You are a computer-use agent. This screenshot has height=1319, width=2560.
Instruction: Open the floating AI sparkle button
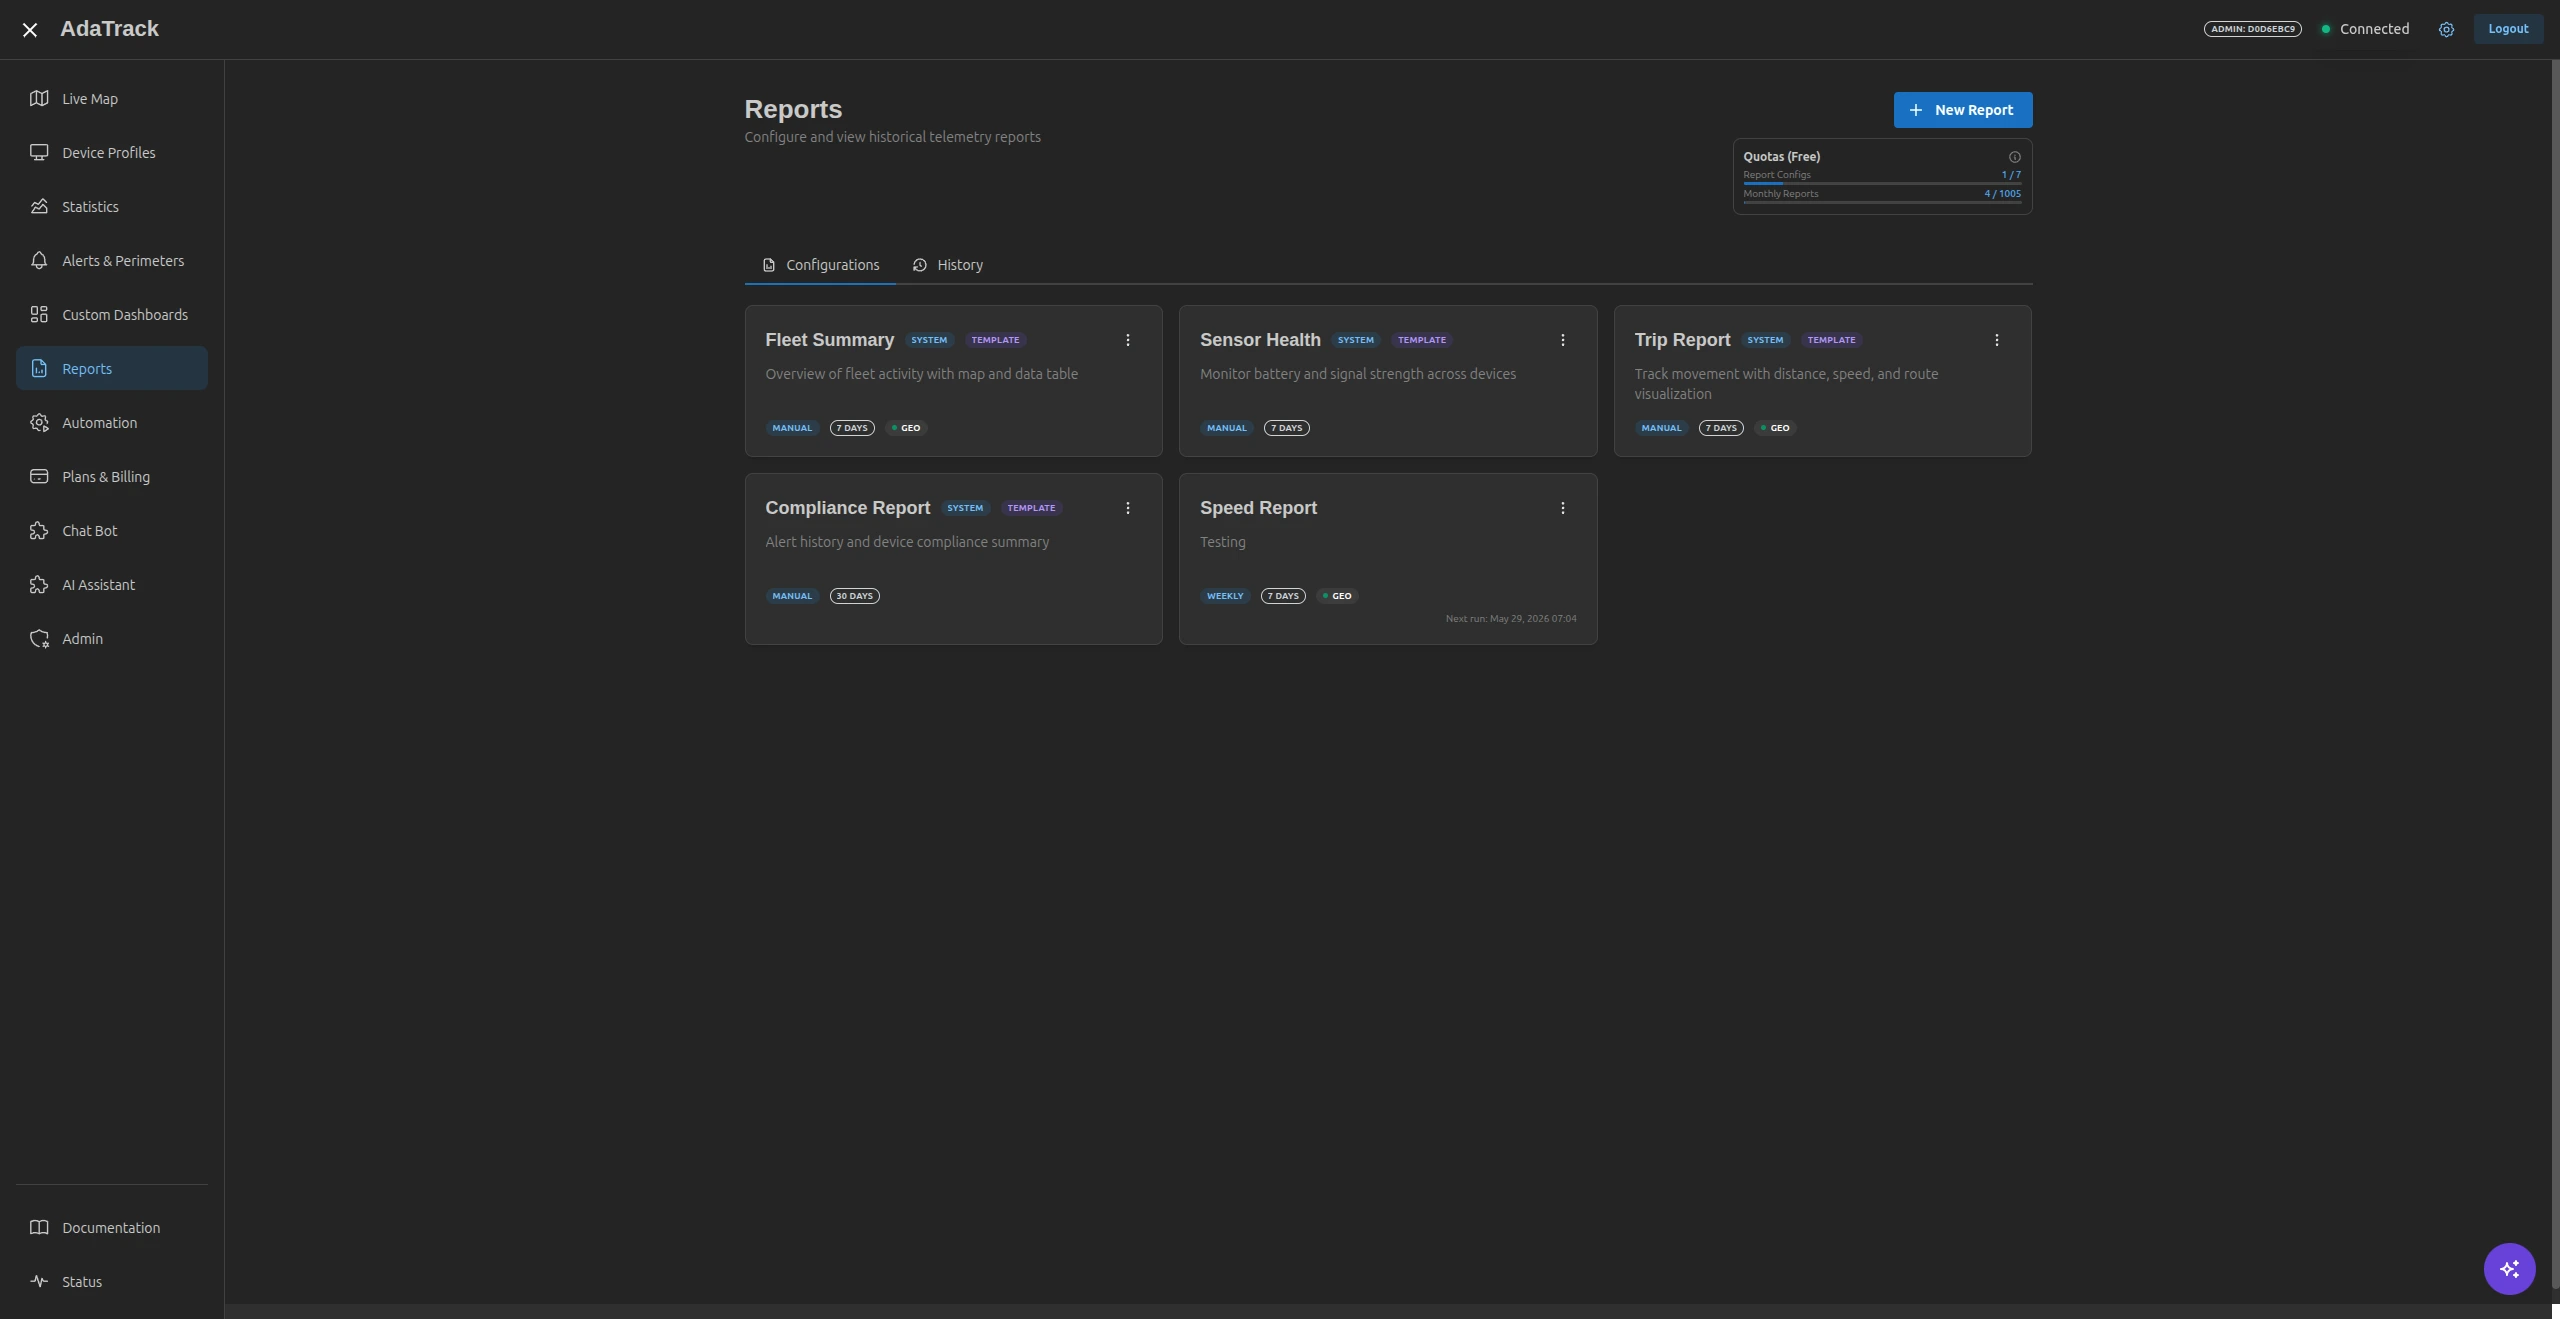tap(2509, 1269)
